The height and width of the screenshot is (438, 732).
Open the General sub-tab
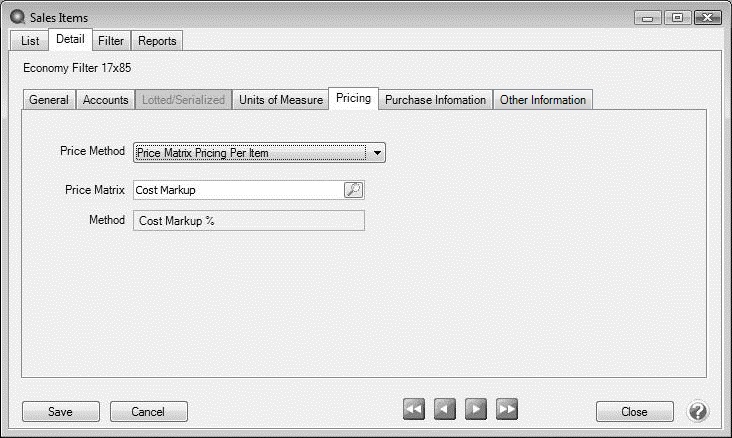point(49,100)
